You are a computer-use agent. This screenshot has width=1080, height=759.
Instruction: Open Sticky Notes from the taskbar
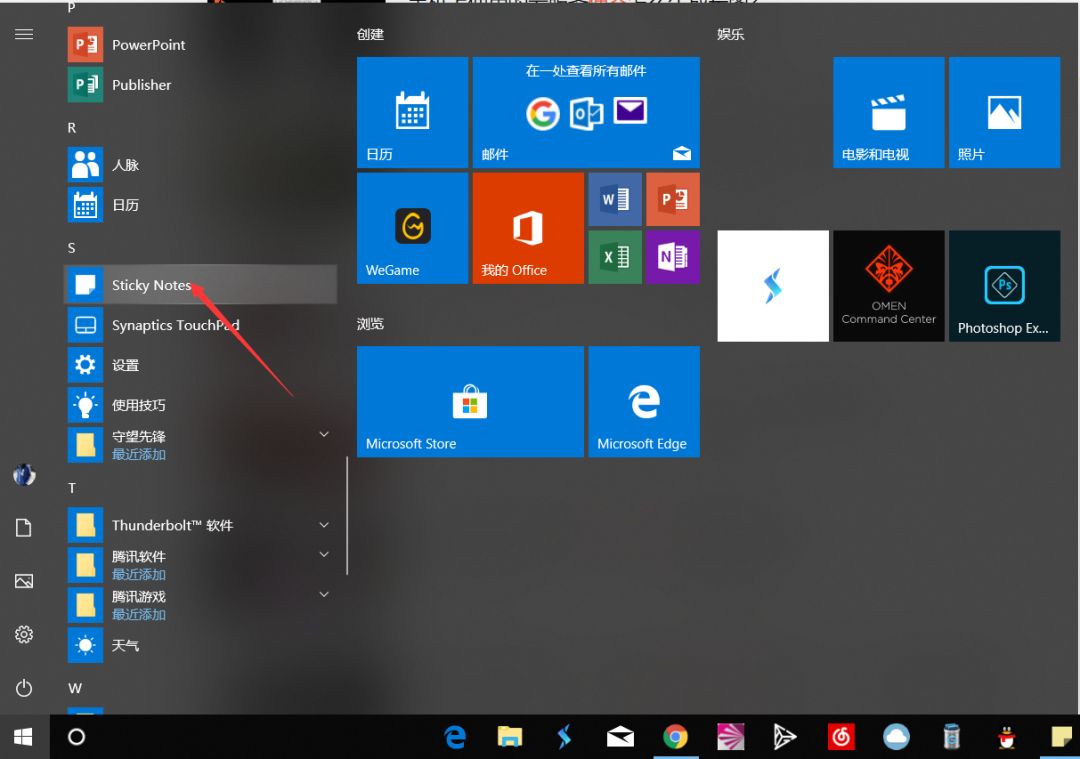click(1061, 737)
